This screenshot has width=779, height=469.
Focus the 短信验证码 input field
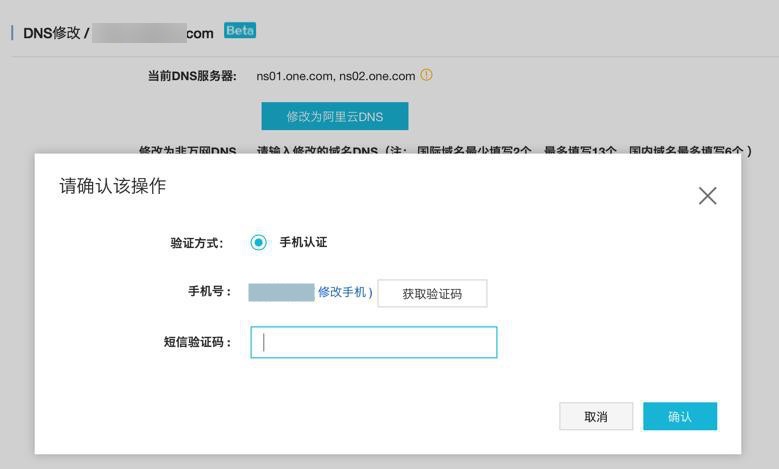click(x=373, y=342)
